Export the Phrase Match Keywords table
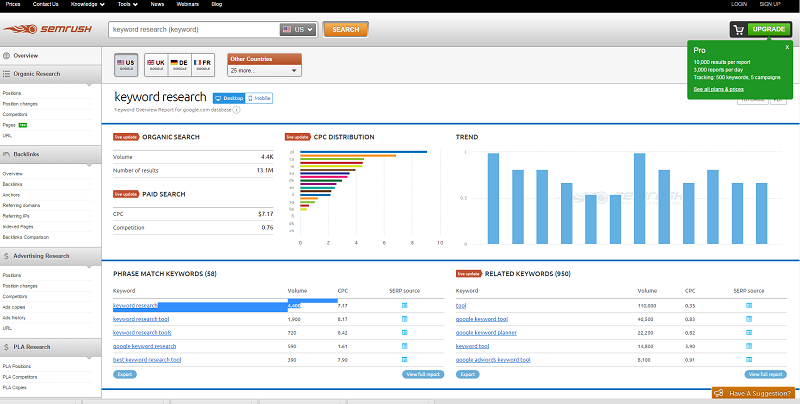This screenshot has width=800, height=404. tap(125, 374)
